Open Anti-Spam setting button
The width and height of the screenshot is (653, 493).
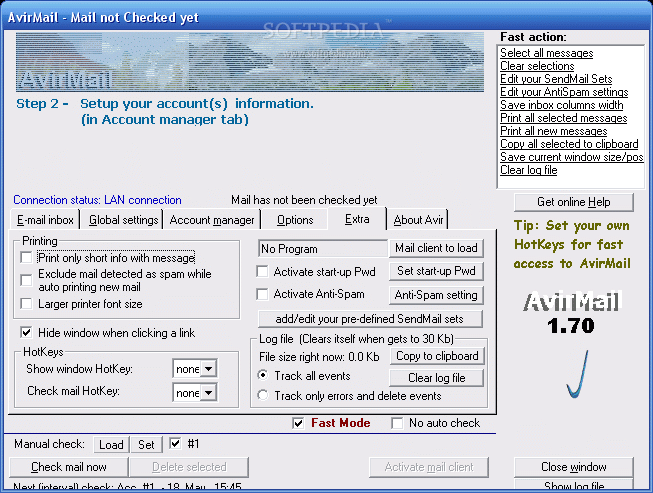[436, 295]
